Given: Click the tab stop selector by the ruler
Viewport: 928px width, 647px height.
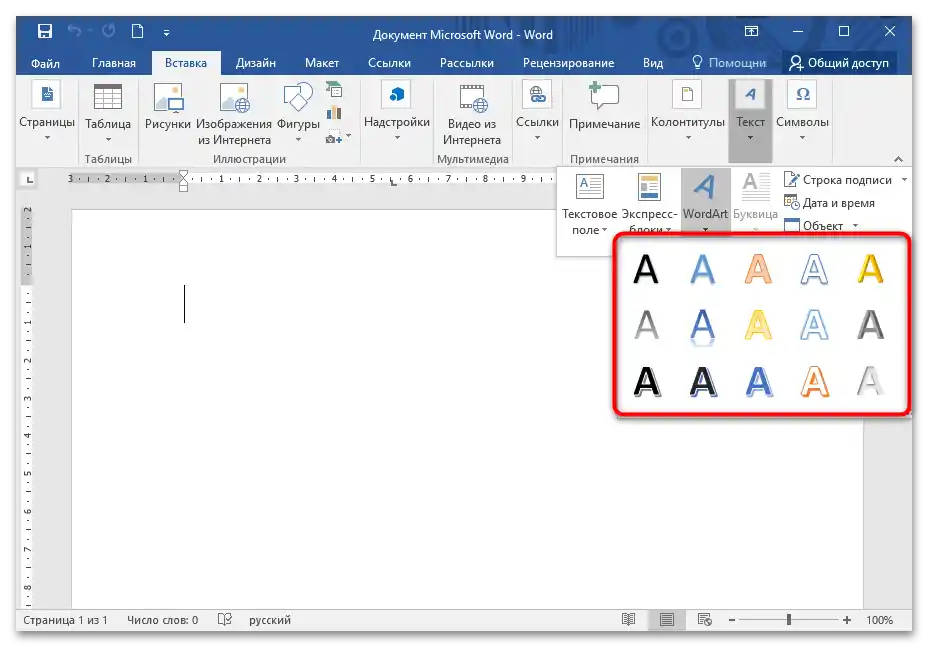Looking at the screenshot, I should point(29,179).
